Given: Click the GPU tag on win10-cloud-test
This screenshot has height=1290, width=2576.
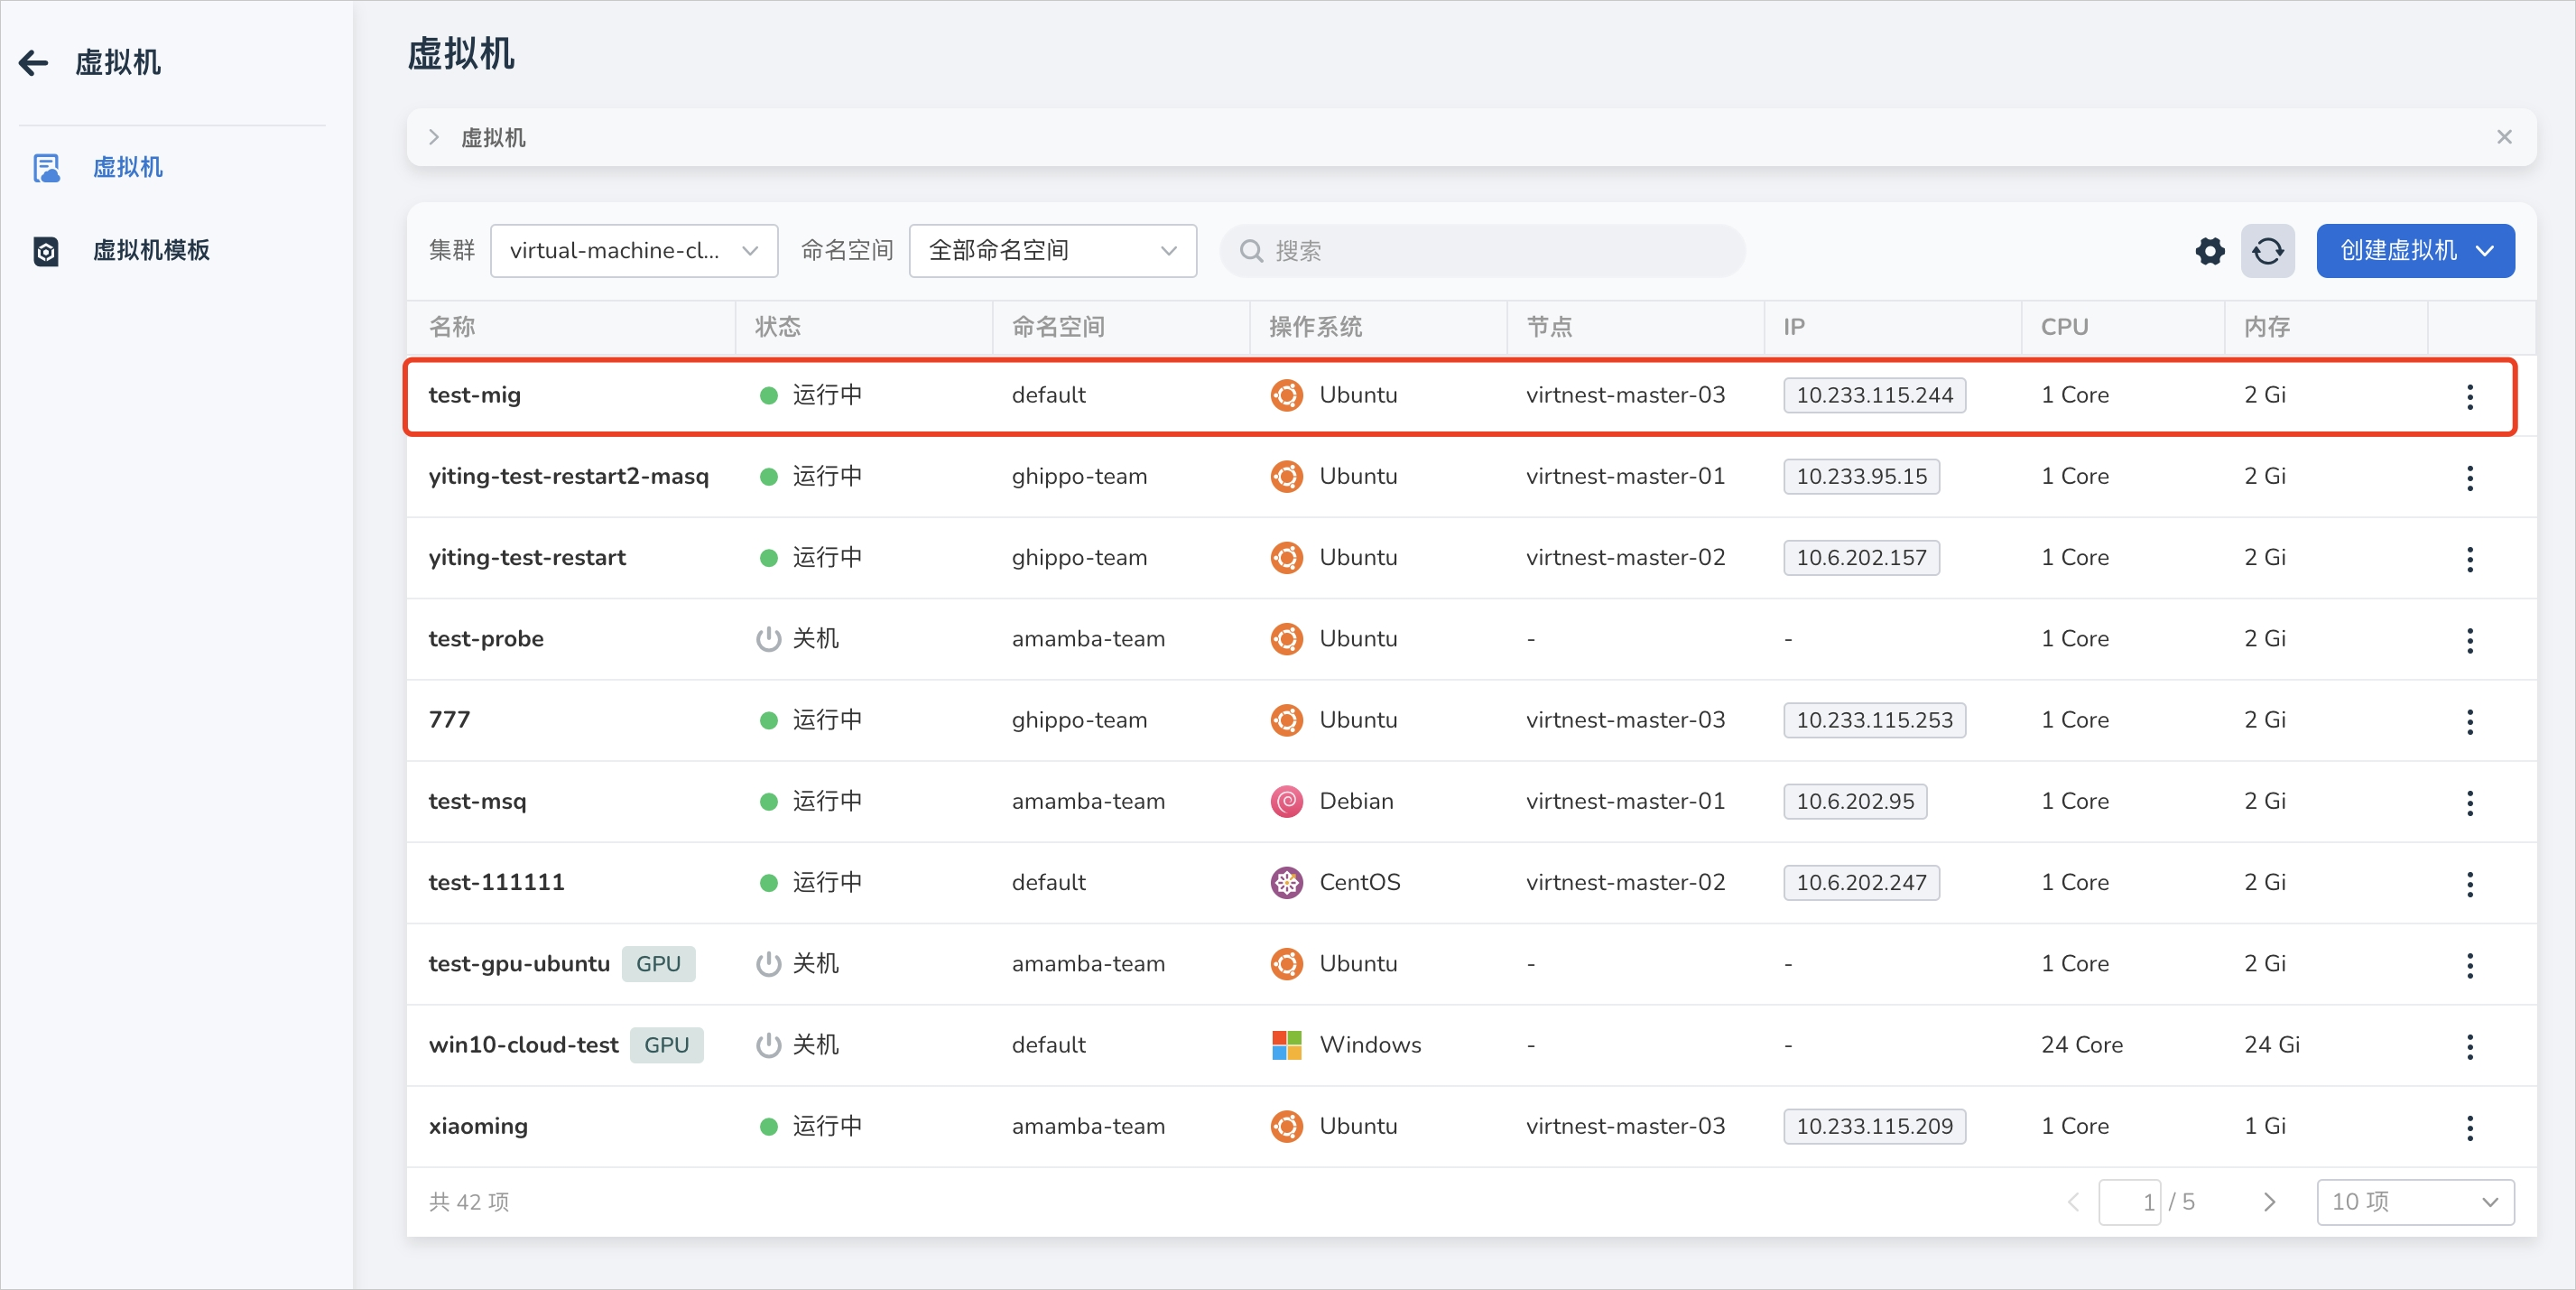Looking at the screenshot, I should [x=666, y=1045].
